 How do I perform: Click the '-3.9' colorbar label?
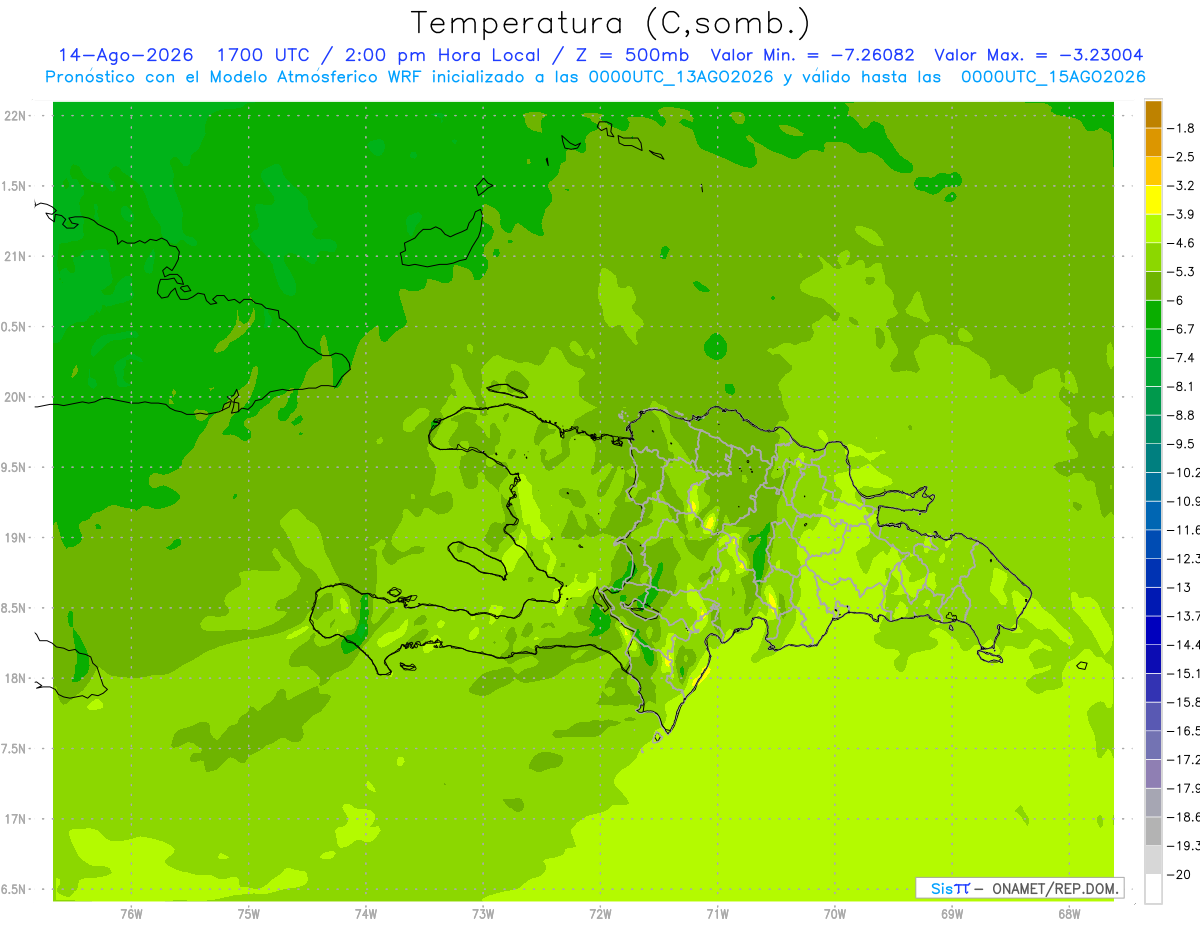[x=1183, y=214]
